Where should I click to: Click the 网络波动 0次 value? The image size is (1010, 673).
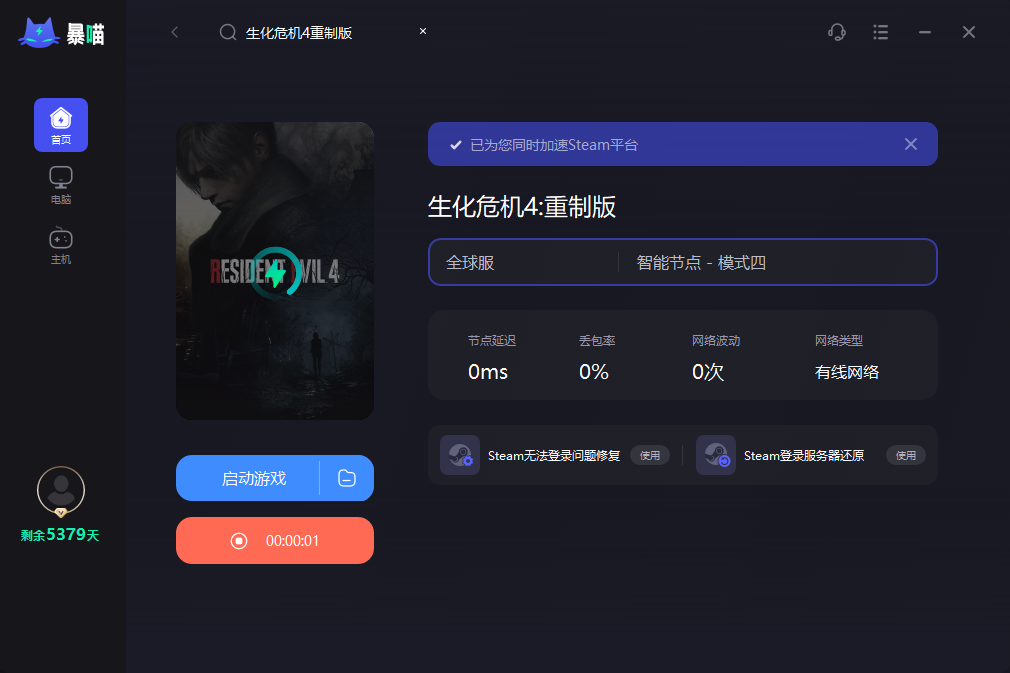708,372
